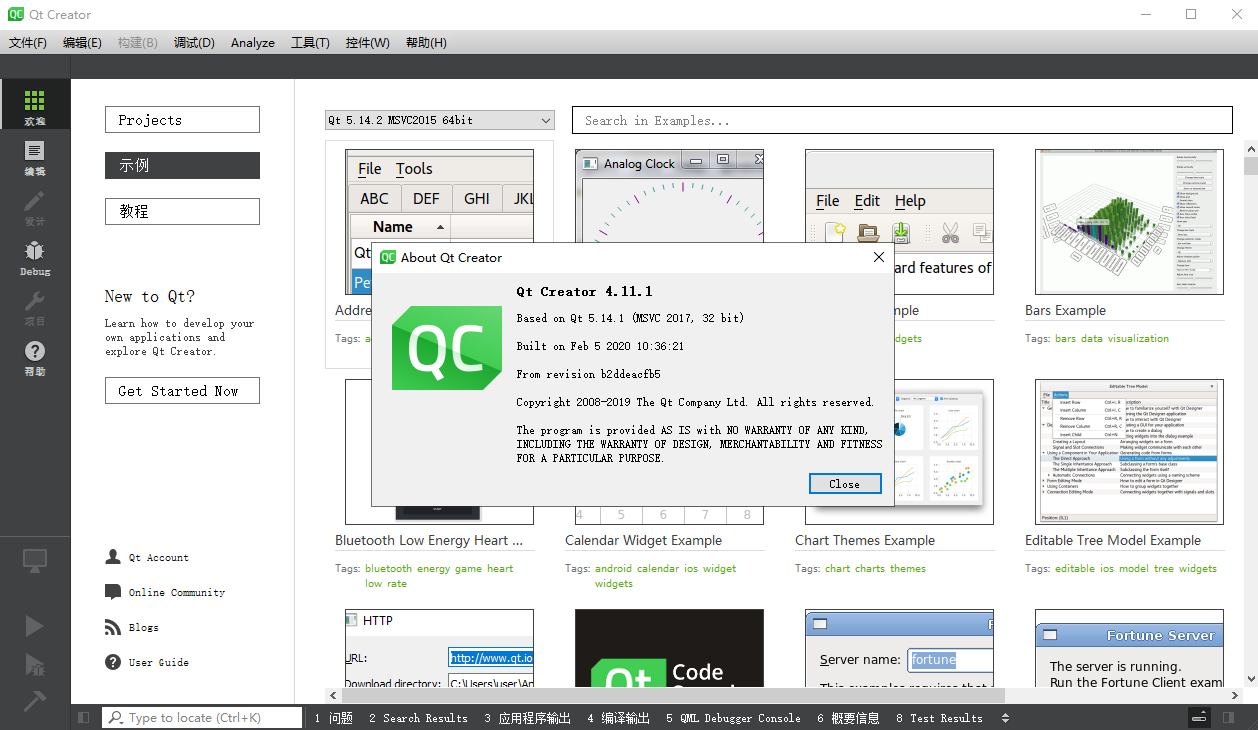Viewport: 1258px width, 730px height.
Task: Click the Calendar Widget Example title
Action: [x=643, y=540]
